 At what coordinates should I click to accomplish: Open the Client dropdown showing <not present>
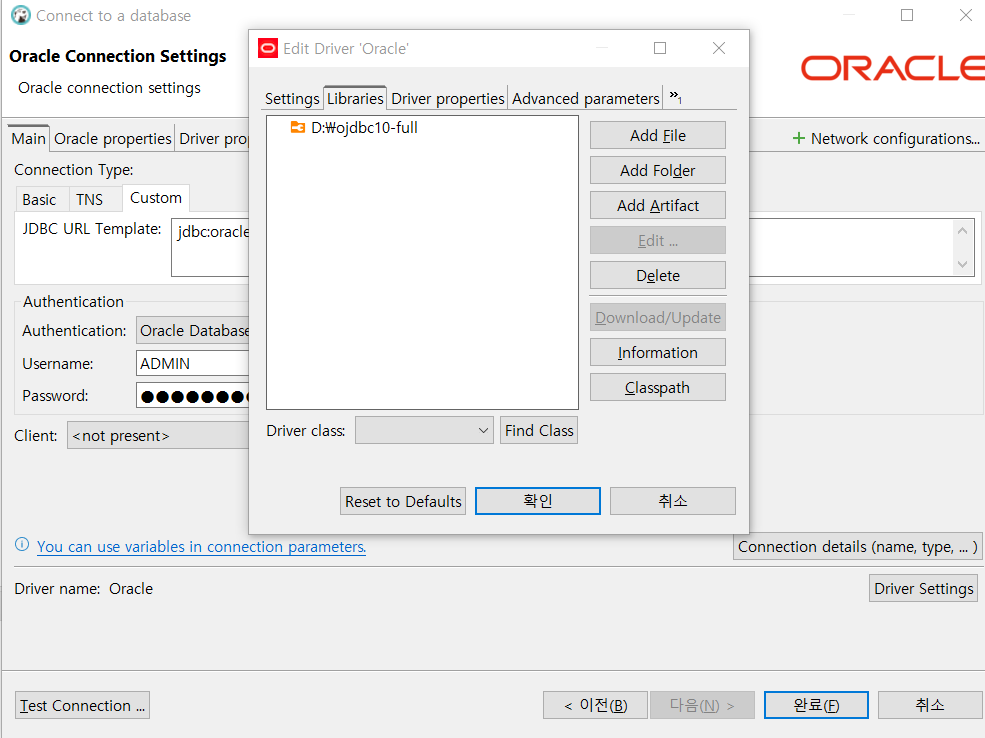[158, 435]
